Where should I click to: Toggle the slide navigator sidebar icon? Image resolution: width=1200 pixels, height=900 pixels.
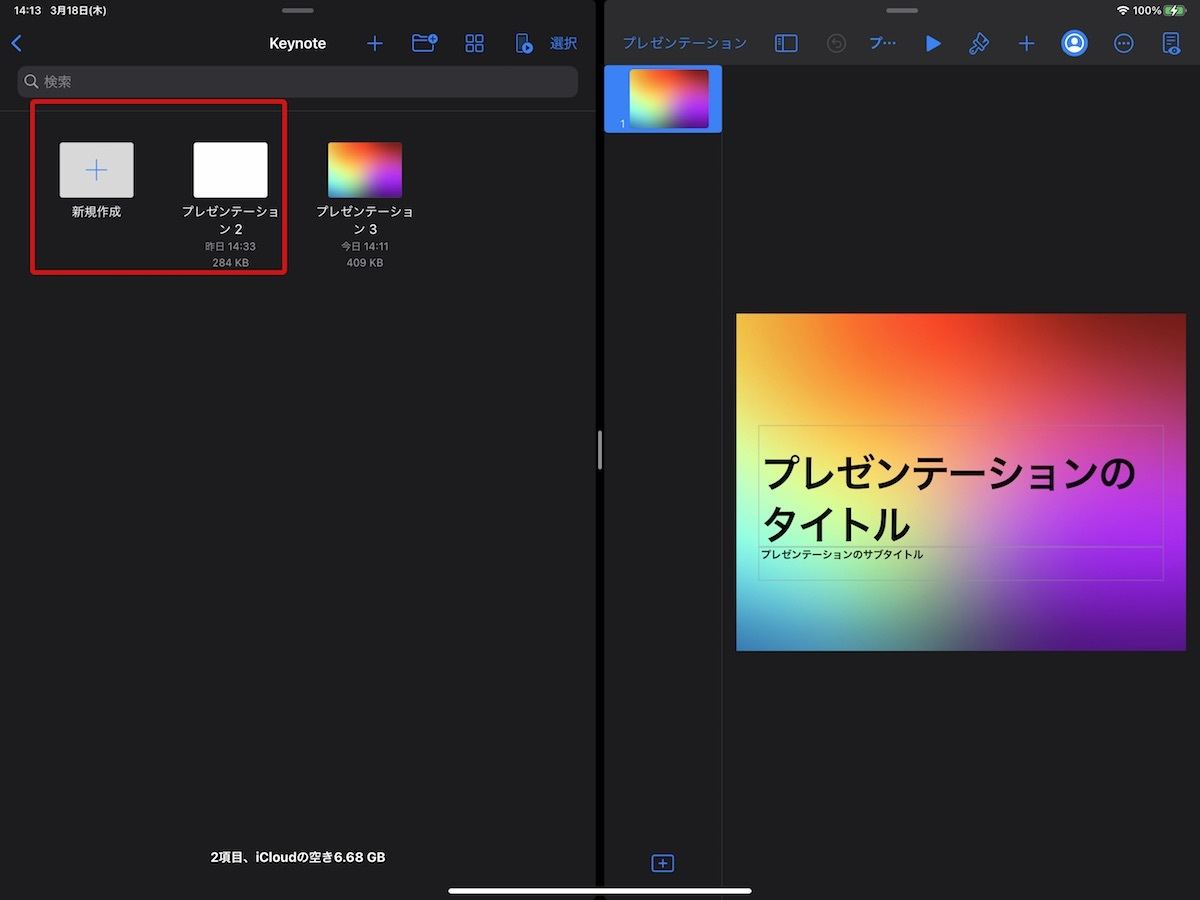(787, 44)
